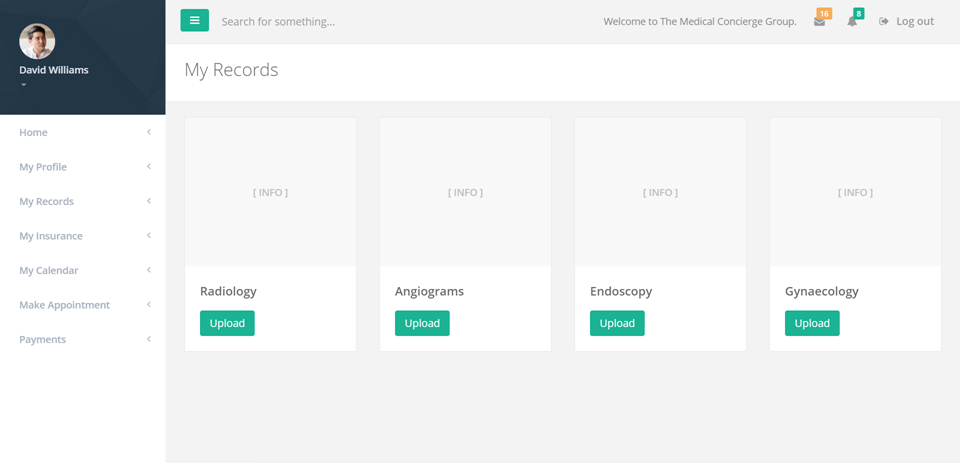Click the Angiograms card info placeholder

465,192
